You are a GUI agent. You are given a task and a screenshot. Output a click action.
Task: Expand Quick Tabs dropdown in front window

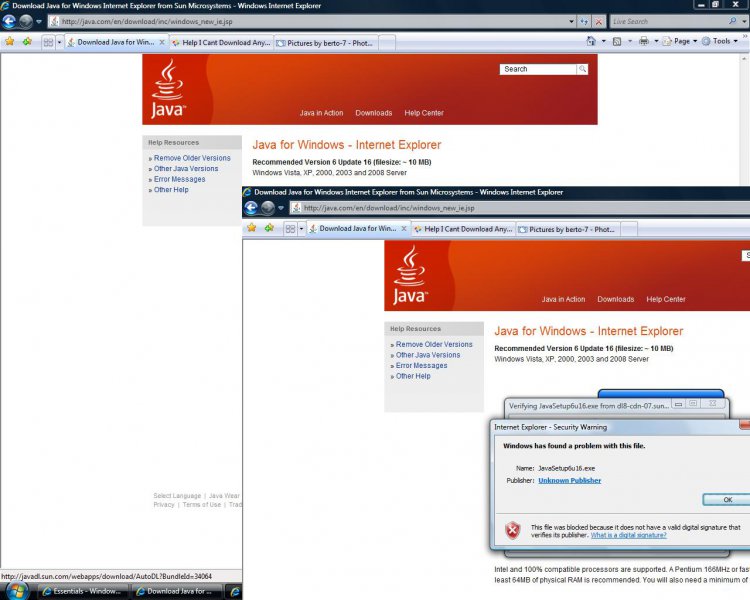pos(301,229)
